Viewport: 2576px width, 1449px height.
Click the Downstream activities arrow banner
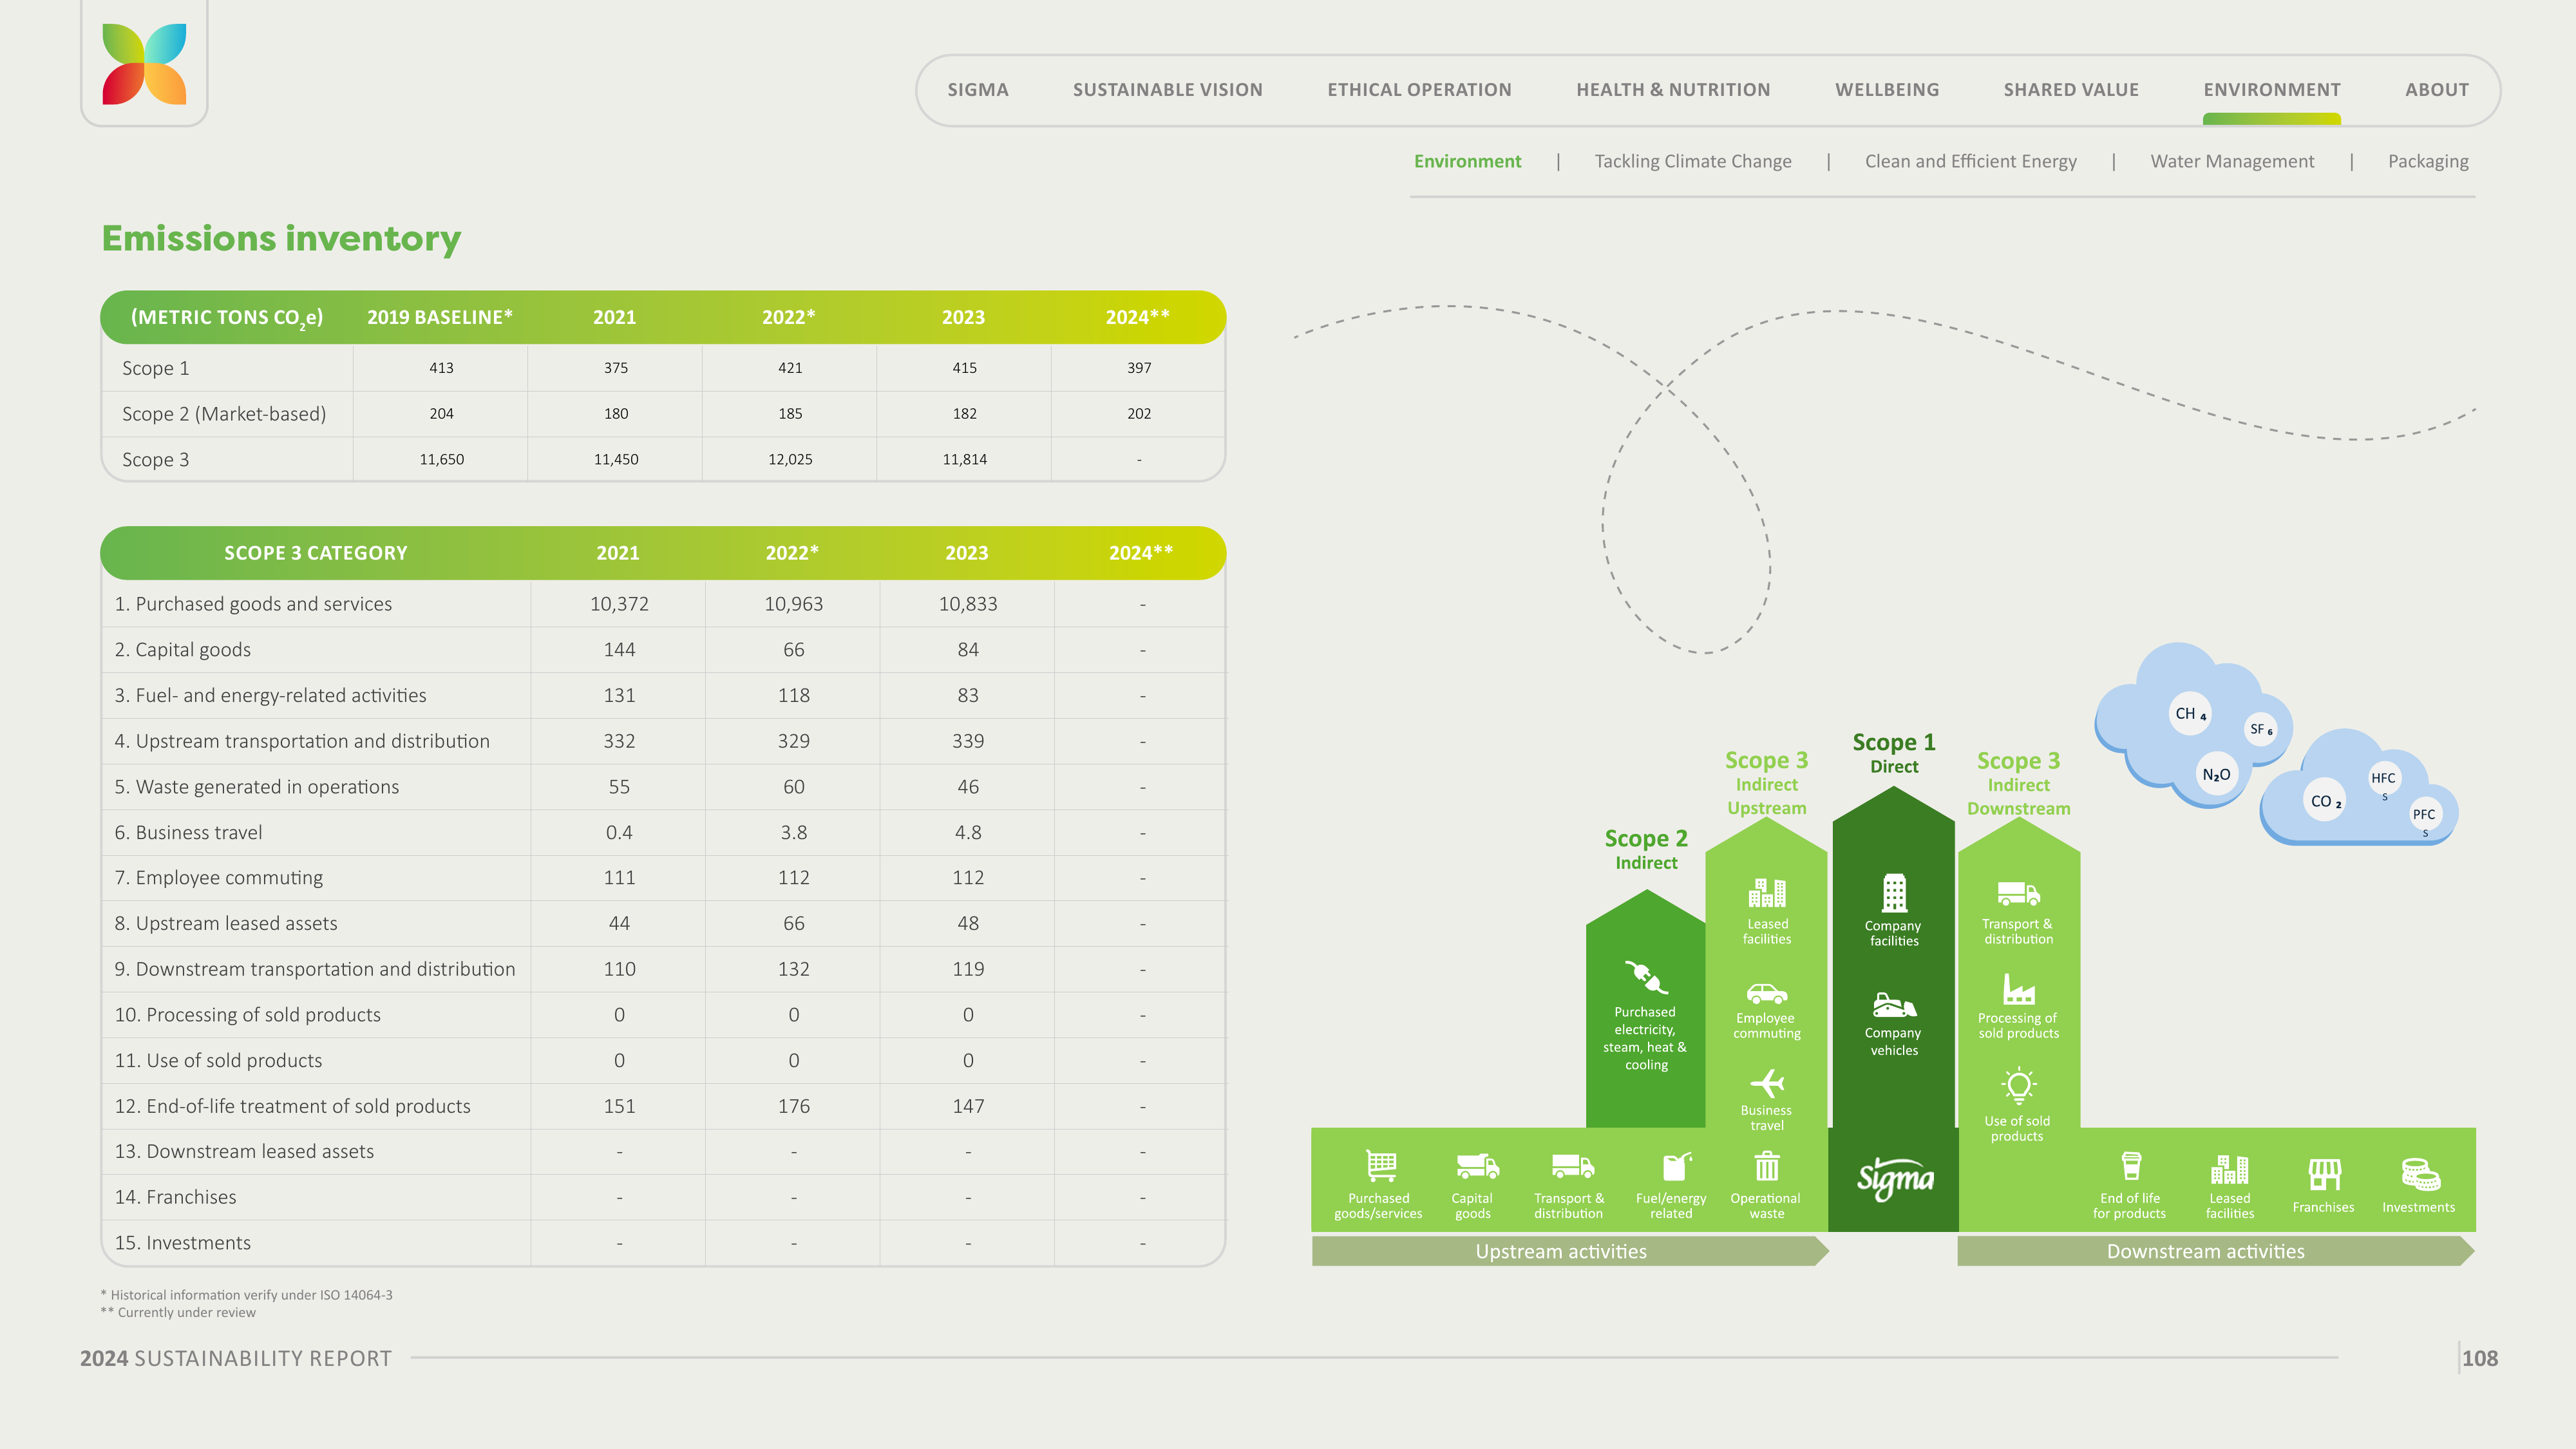point(2215,1251)
